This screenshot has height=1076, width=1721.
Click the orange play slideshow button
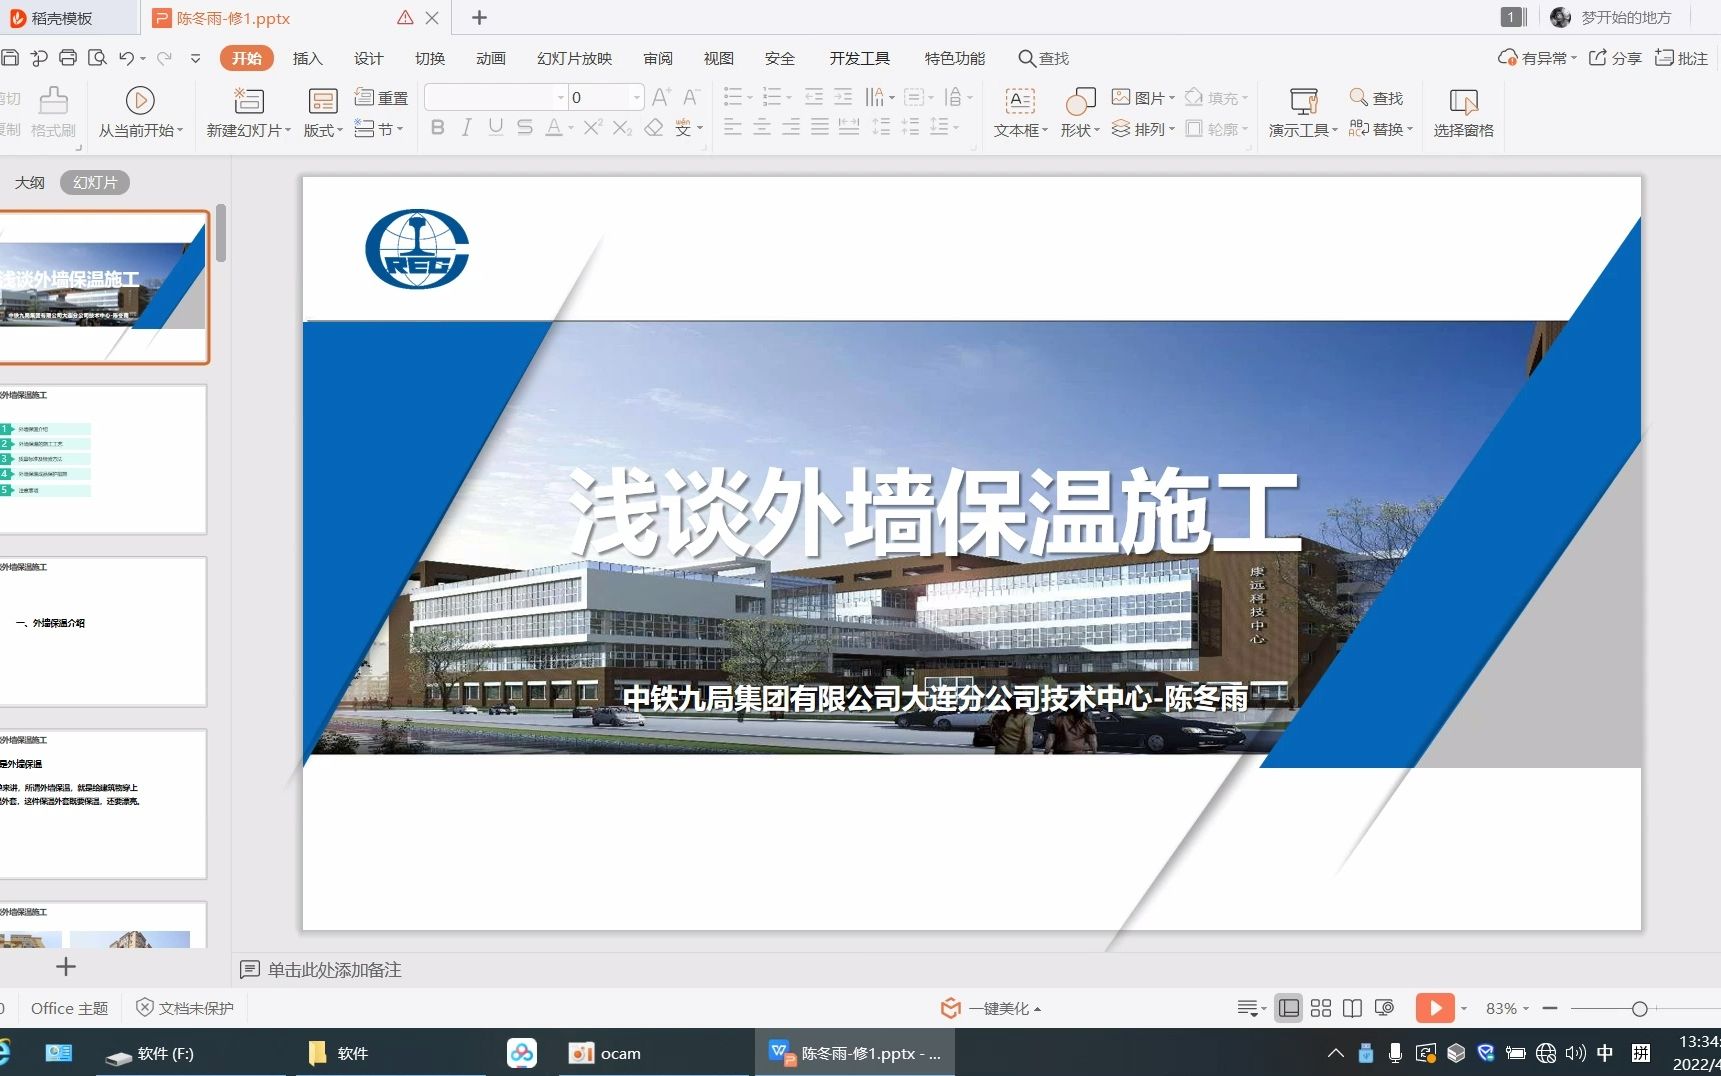pyautogui.click(x=1435, y=1008)
